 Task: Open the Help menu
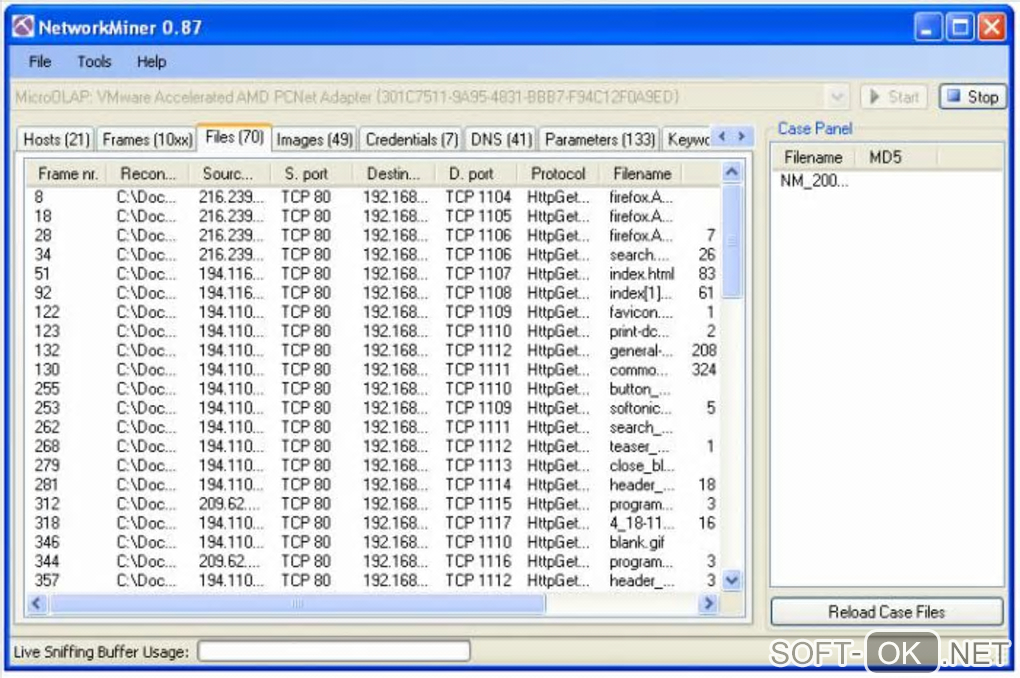pyautogui.click(x=152, y=62)
